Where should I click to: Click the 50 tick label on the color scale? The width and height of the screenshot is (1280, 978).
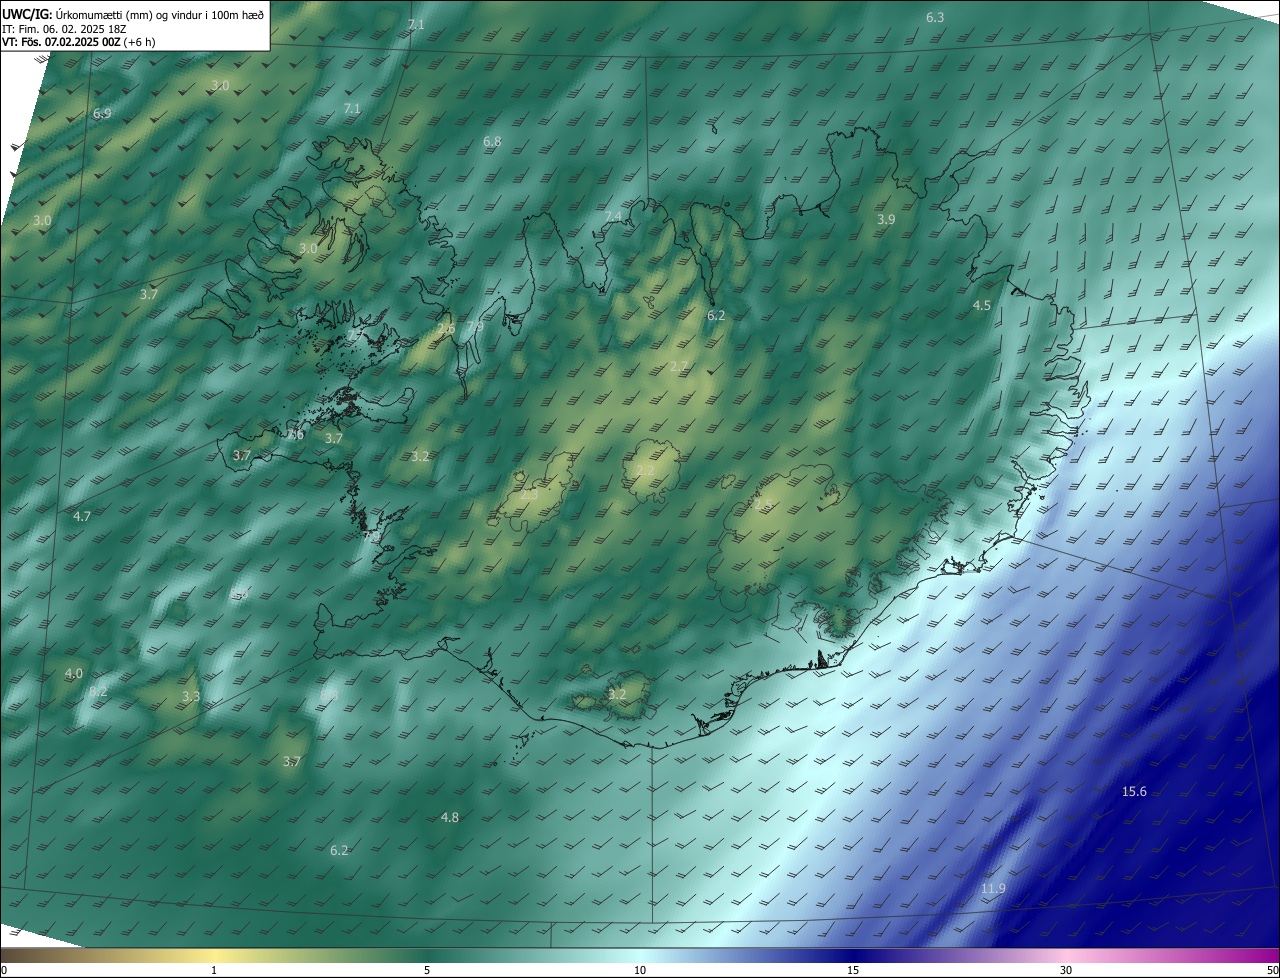tap(1272, 970)
